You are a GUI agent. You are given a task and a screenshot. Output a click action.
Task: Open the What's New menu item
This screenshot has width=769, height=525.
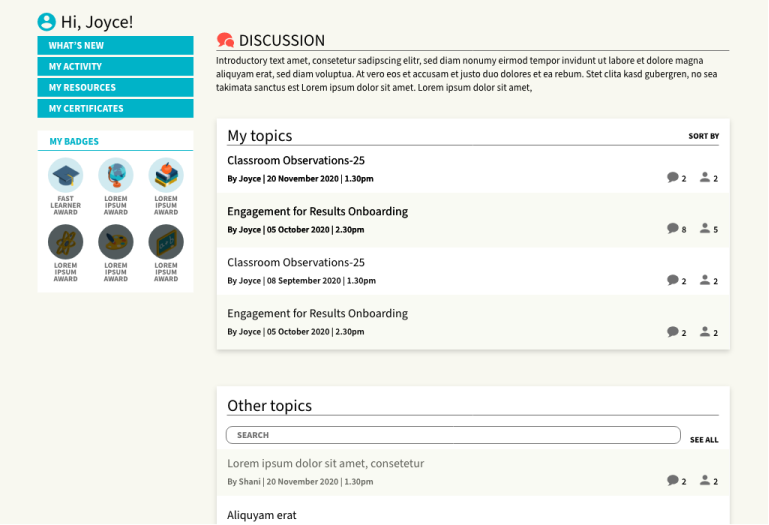(115, 46)
